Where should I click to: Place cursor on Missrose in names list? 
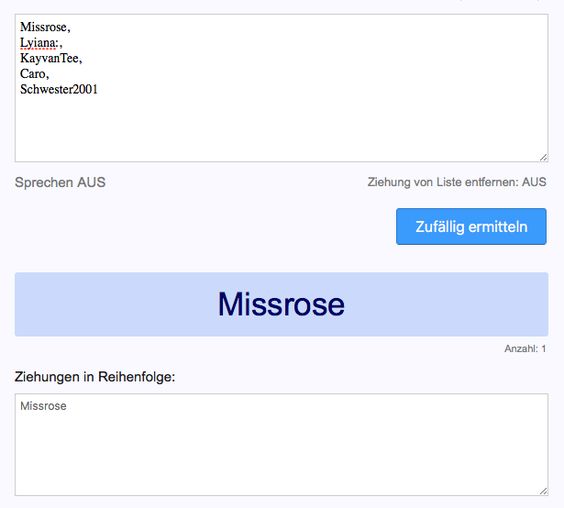43,27
